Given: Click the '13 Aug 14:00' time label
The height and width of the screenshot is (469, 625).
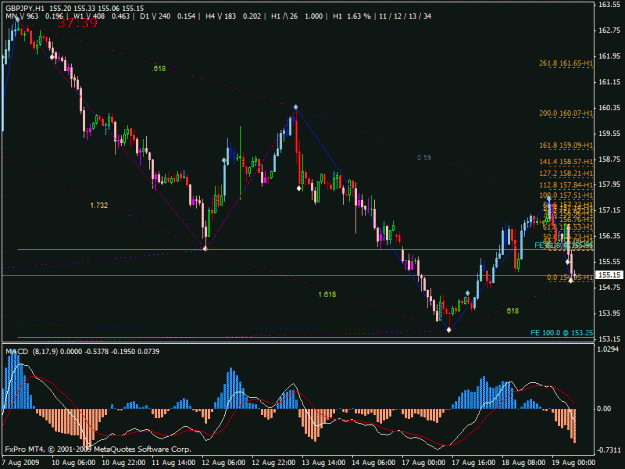Looking at the screenshot, I should [323, 462].
